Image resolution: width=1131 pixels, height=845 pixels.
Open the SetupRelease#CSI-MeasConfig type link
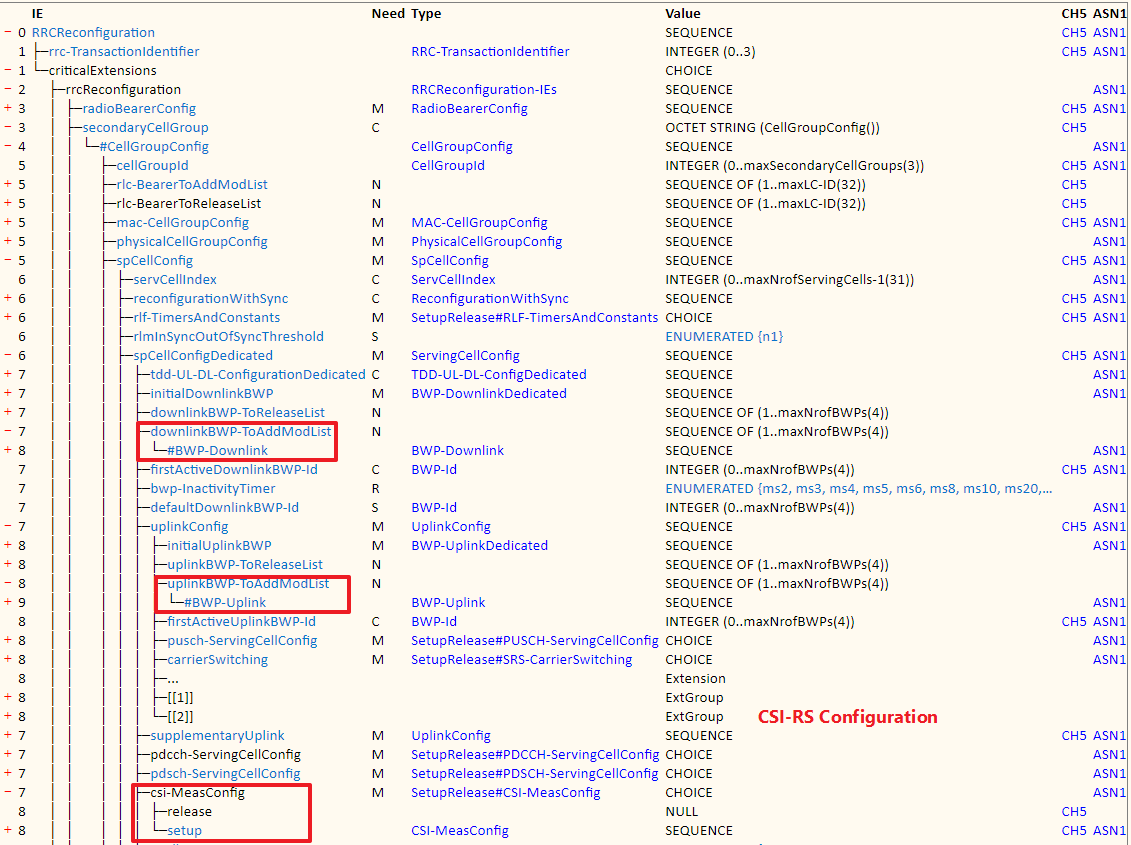click(x=506, y=793)
